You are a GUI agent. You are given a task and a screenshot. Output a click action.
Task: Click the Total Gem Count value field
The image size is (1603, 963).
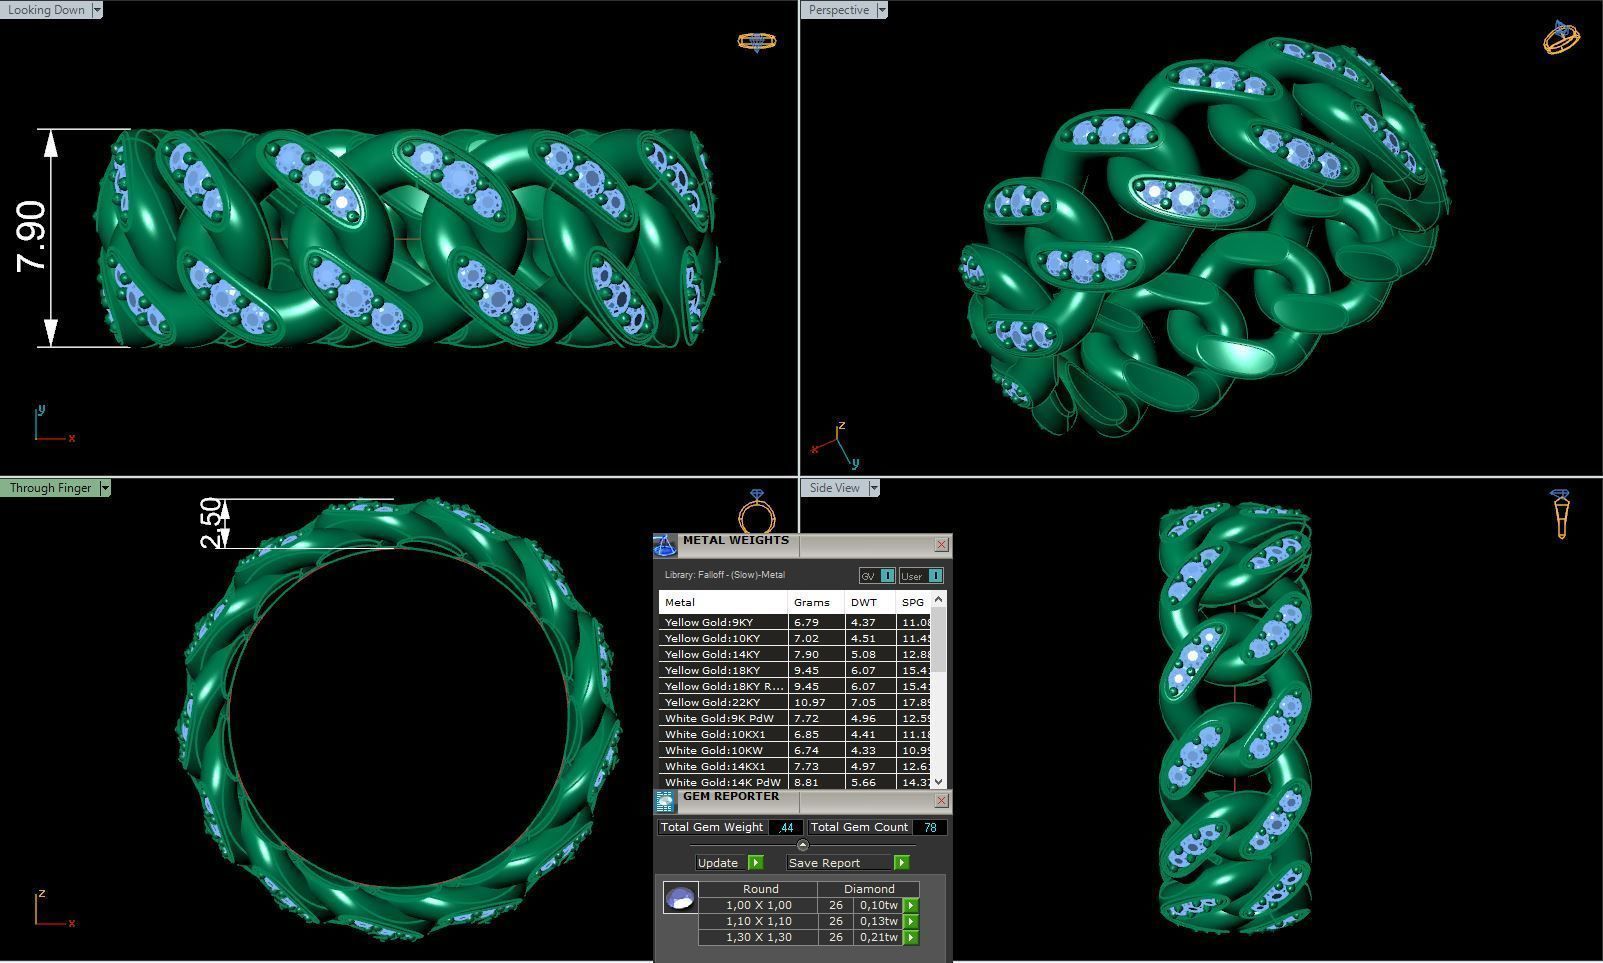click(930, 827)
